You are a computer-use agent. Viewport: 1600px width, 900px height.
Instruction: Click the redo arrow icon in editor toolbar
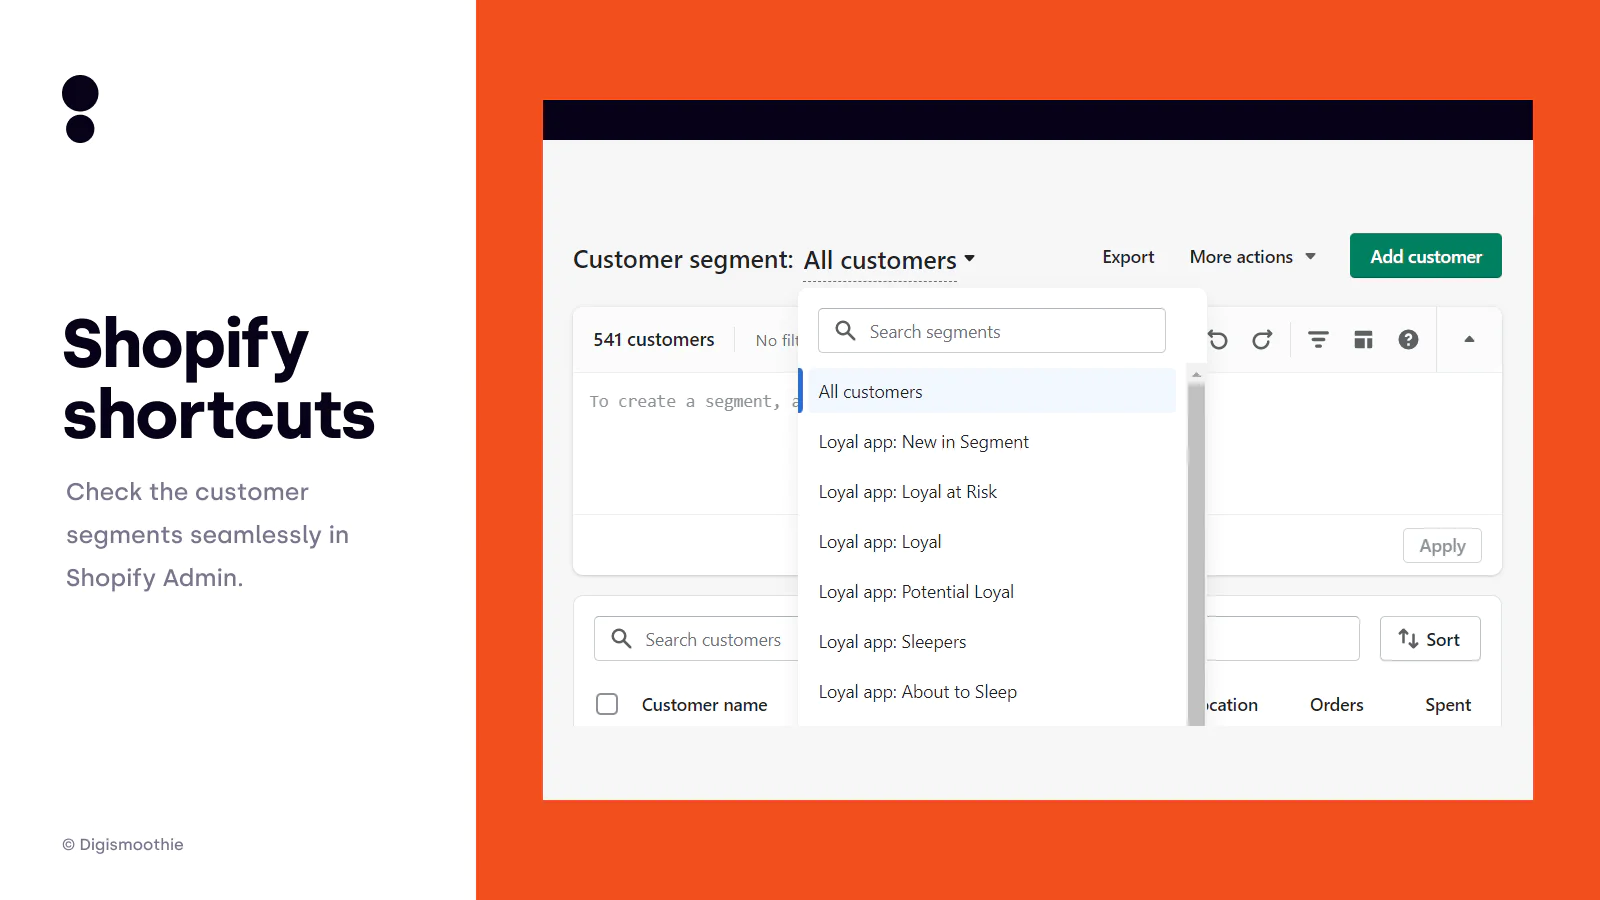(1262, 340)
